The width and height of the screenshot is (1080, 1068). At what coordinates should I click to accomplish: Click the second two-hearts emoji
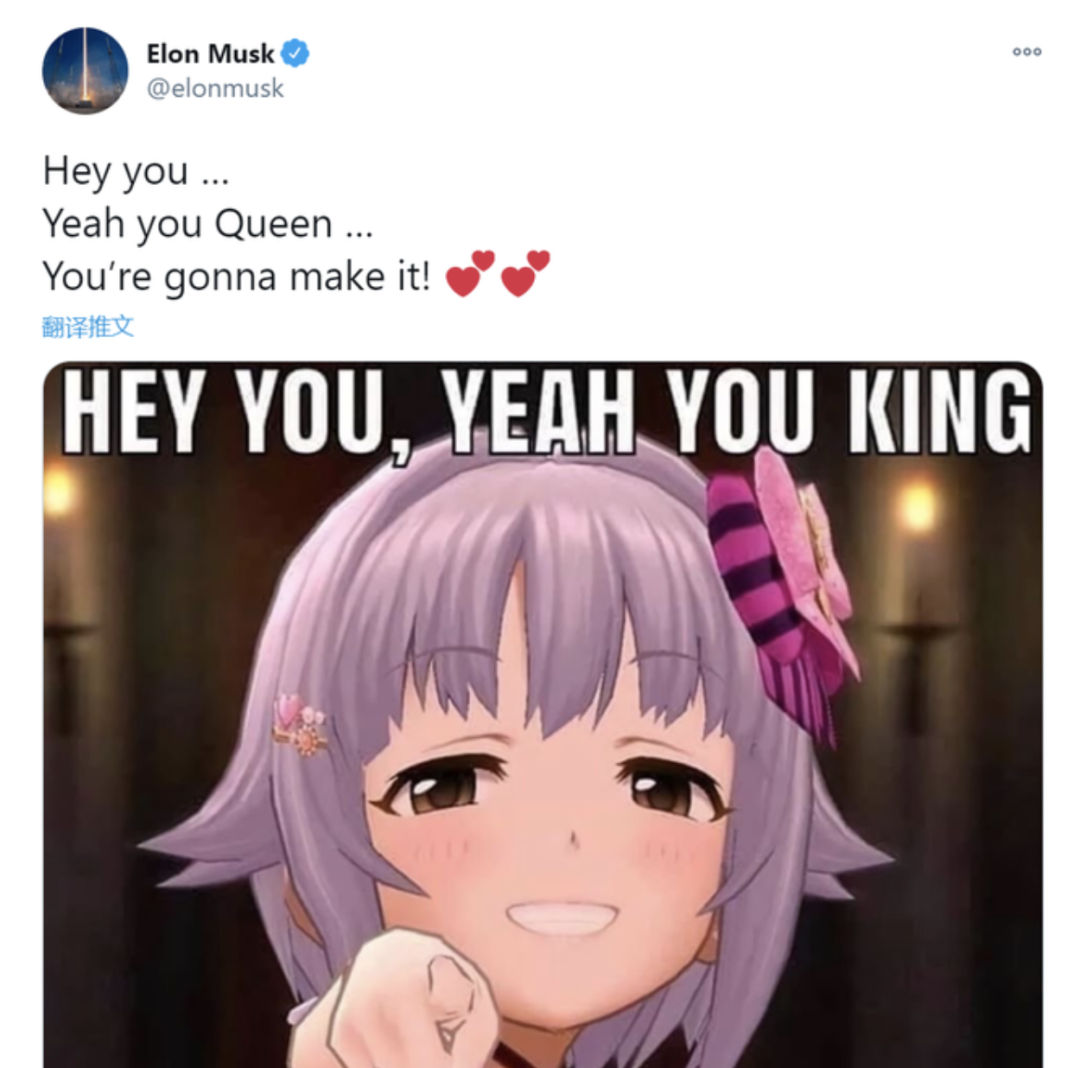click(x=525, y=273)
